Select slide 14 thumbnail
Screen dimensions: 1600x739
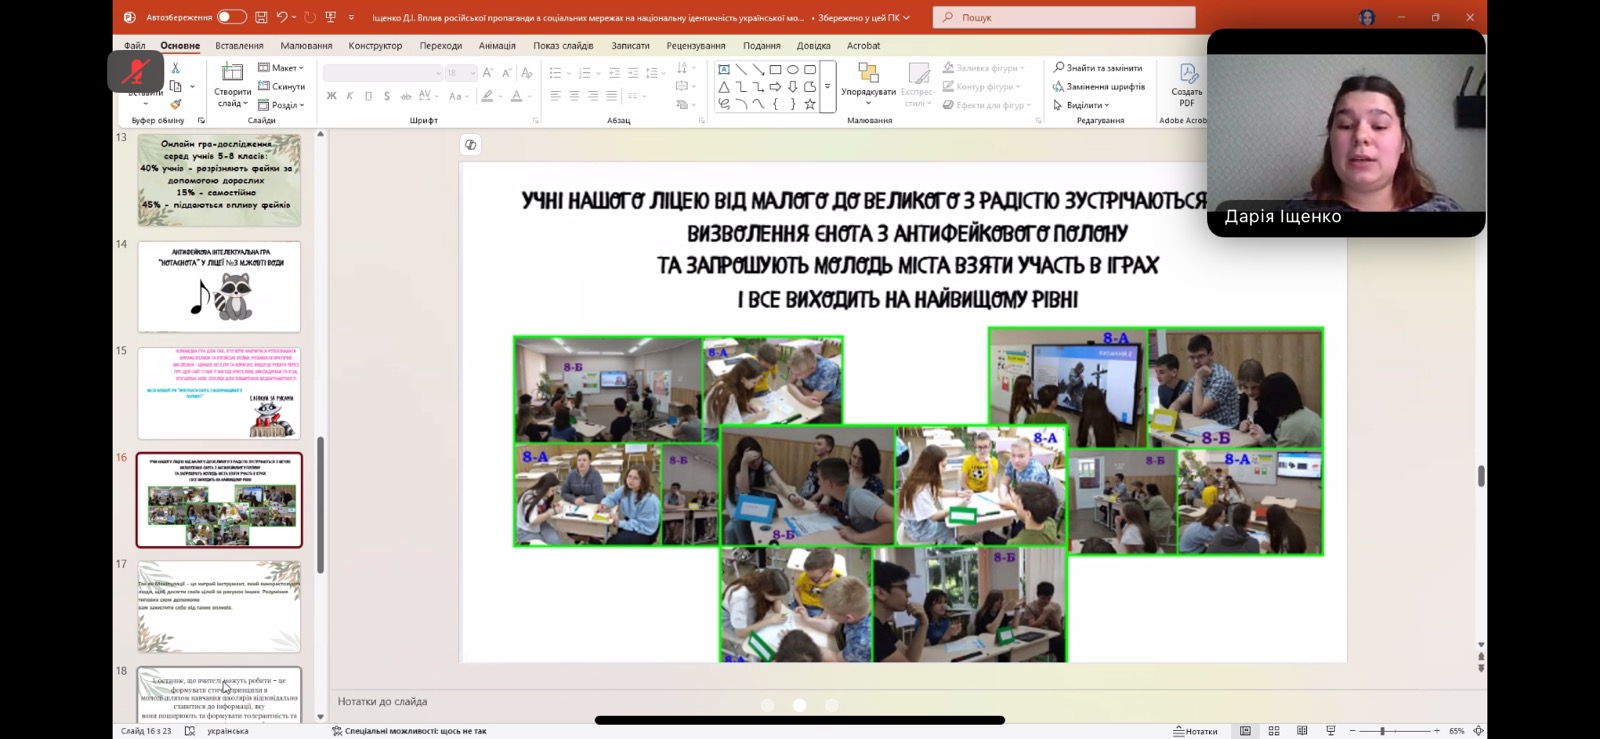pos(219,287)
